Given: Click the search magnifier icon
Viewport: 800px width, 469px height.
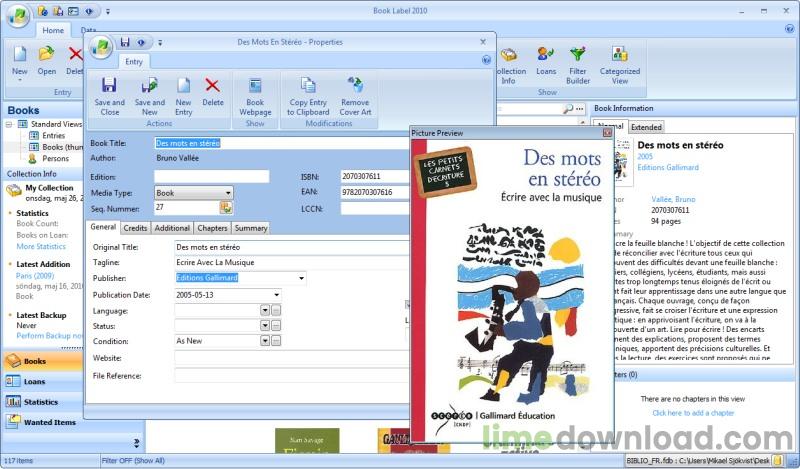Looking at the screenshot, I should click(x=567, y=109).
